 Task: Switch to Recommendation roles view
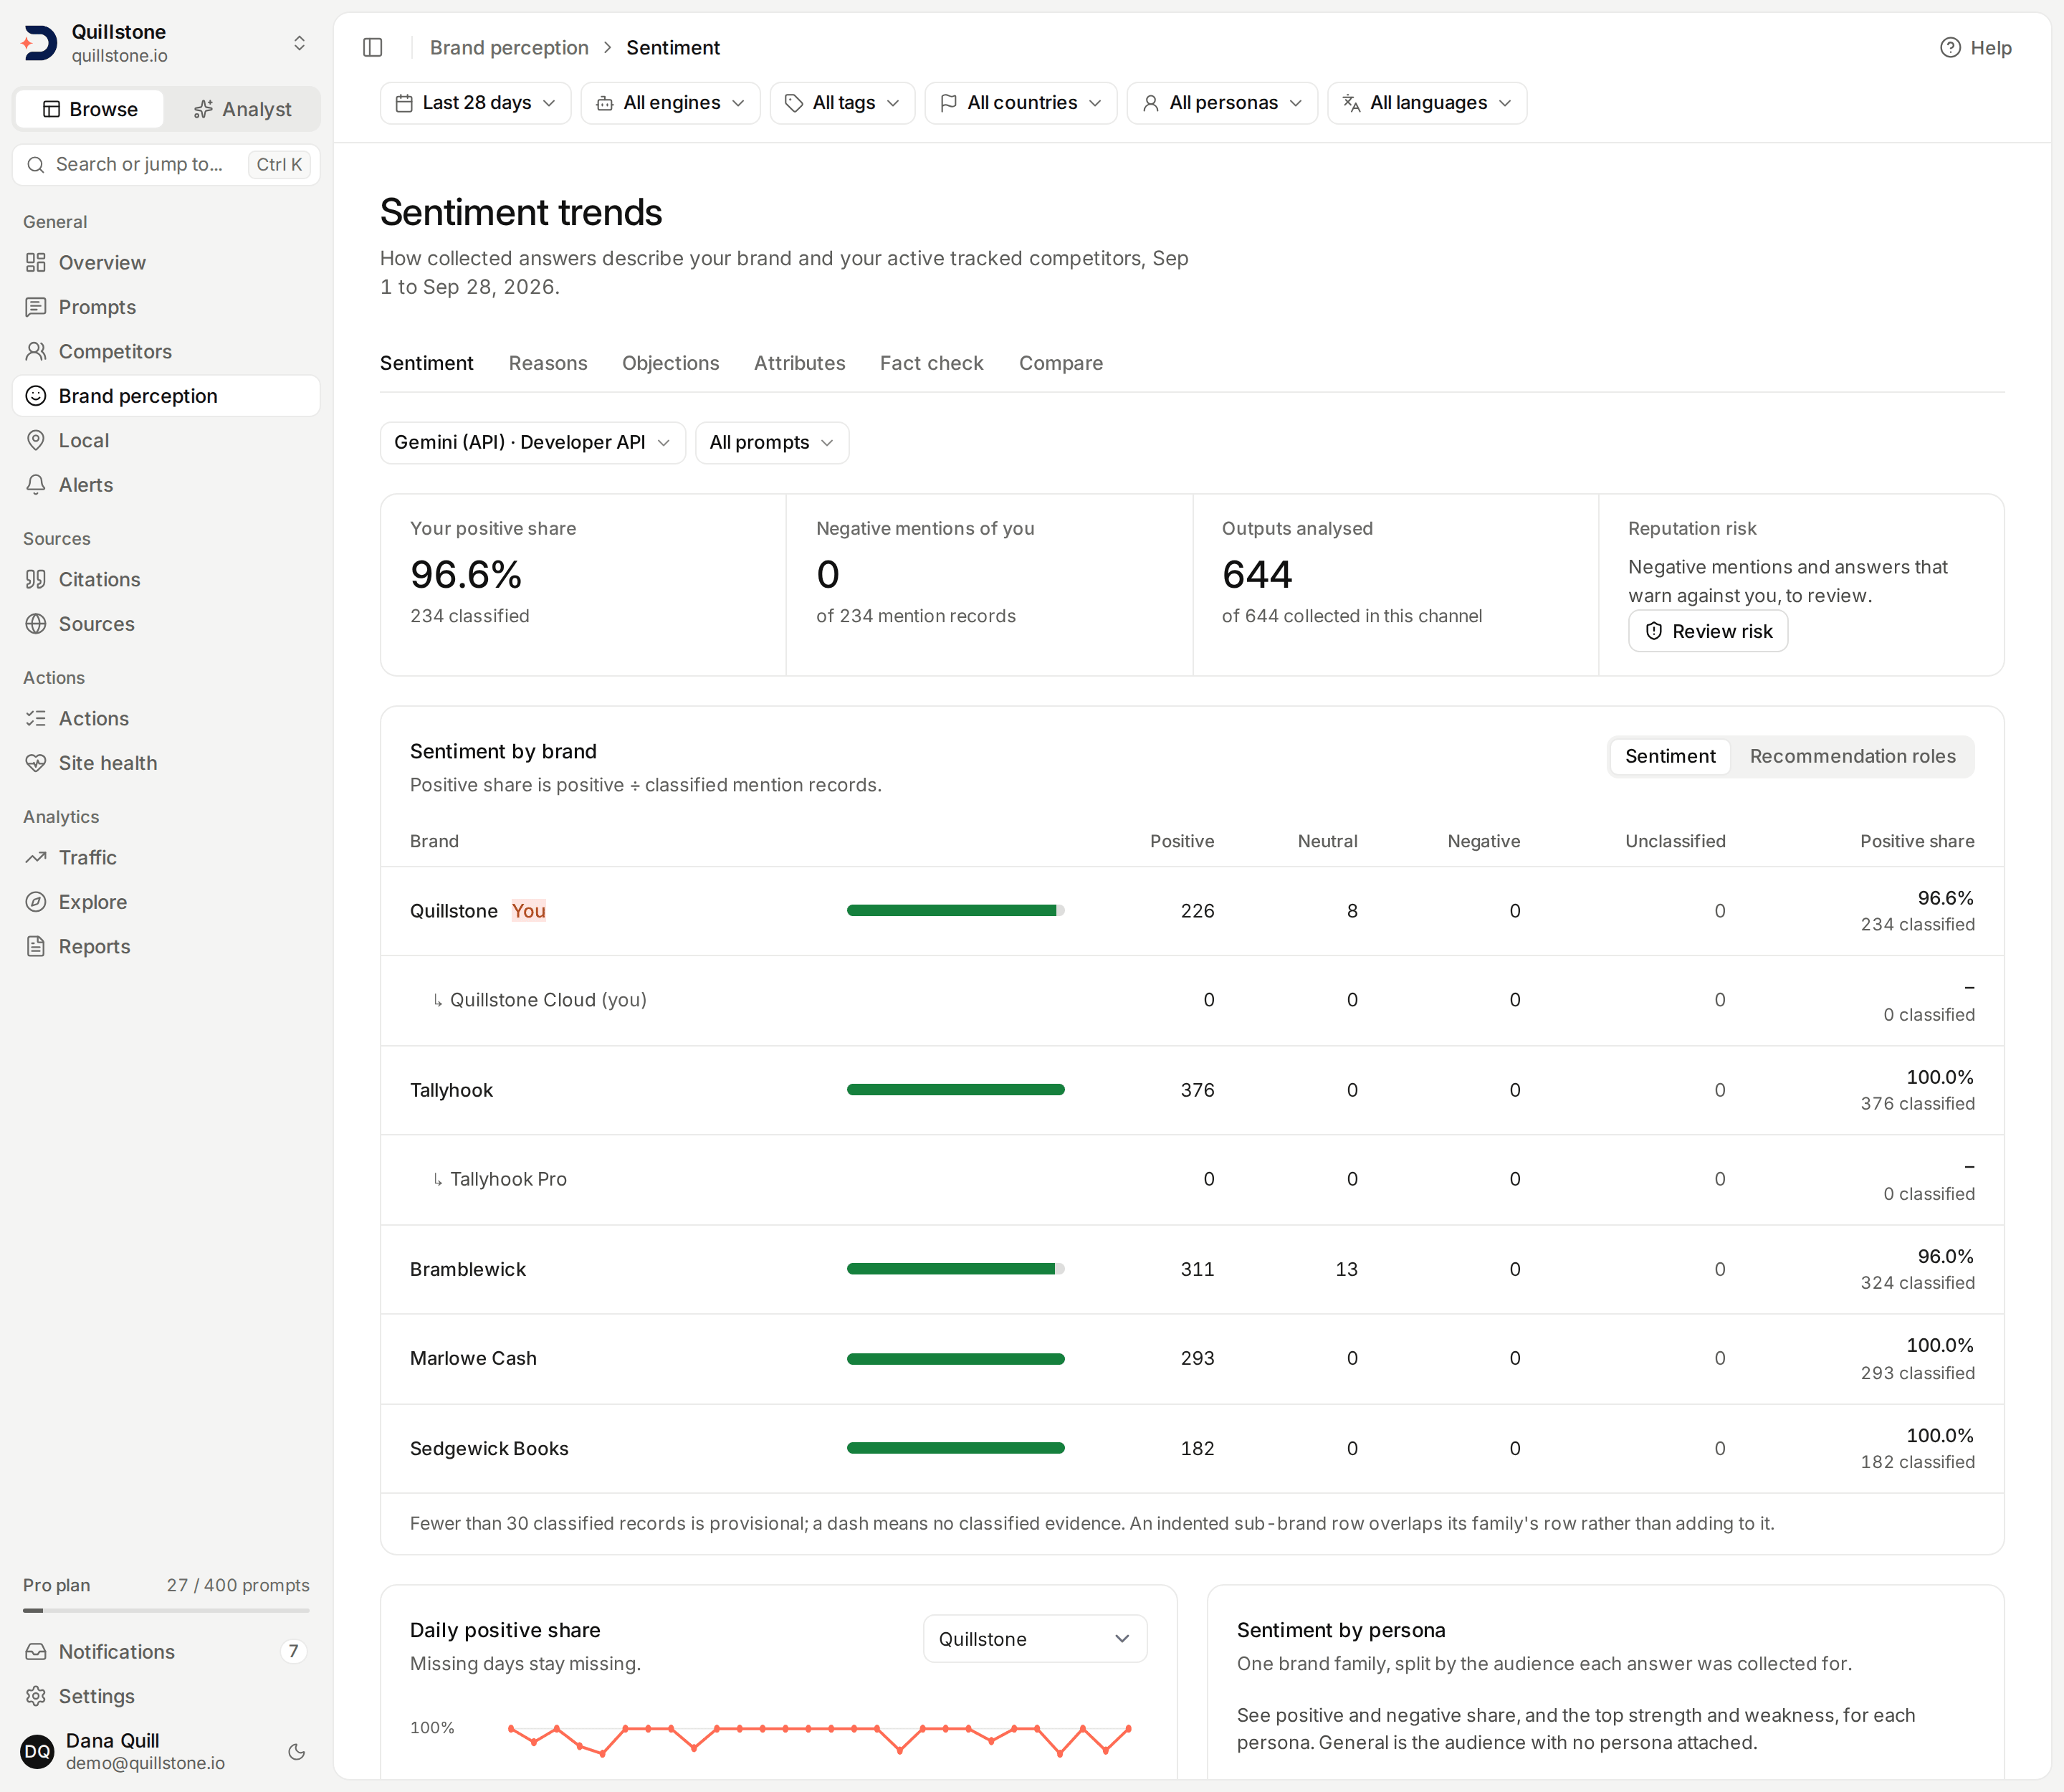pyautogui.click(x=1852, y=756)
